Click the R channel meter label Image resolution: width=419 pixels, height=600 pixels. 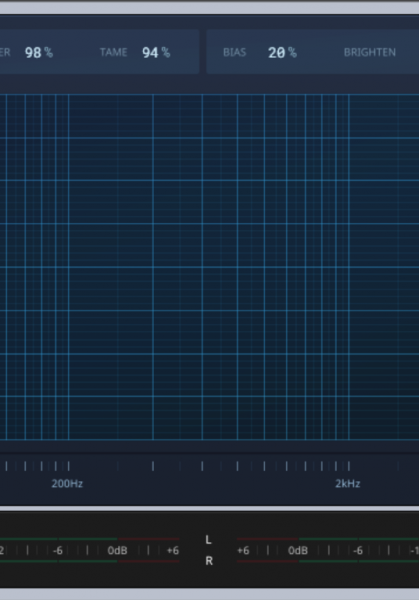pos(209,561)
